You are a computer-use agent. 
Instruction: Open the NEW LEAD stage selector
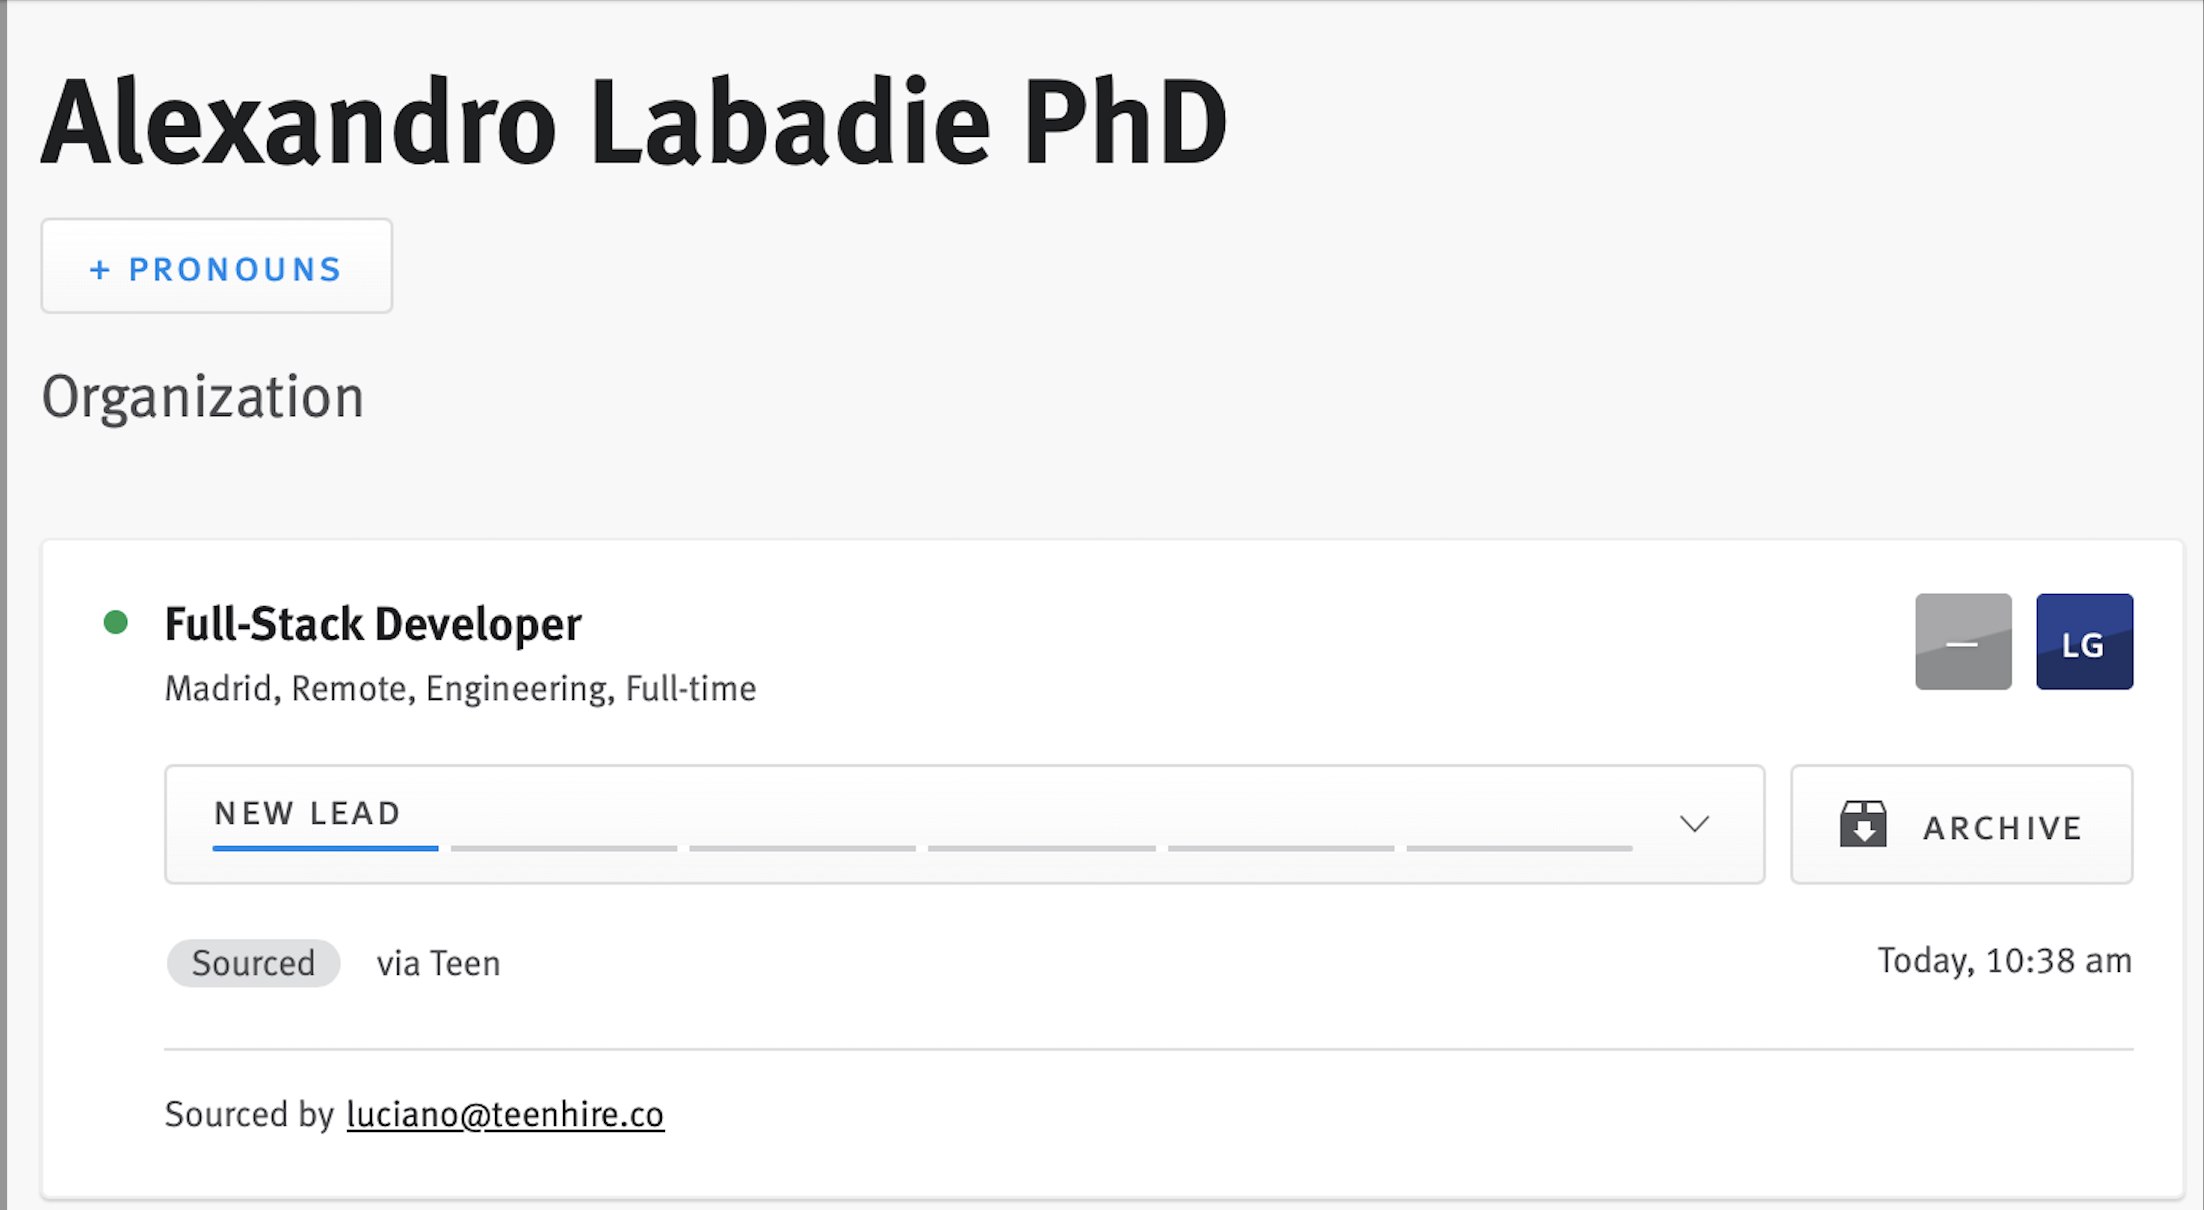pyautogui.click(x=964, y=824)
